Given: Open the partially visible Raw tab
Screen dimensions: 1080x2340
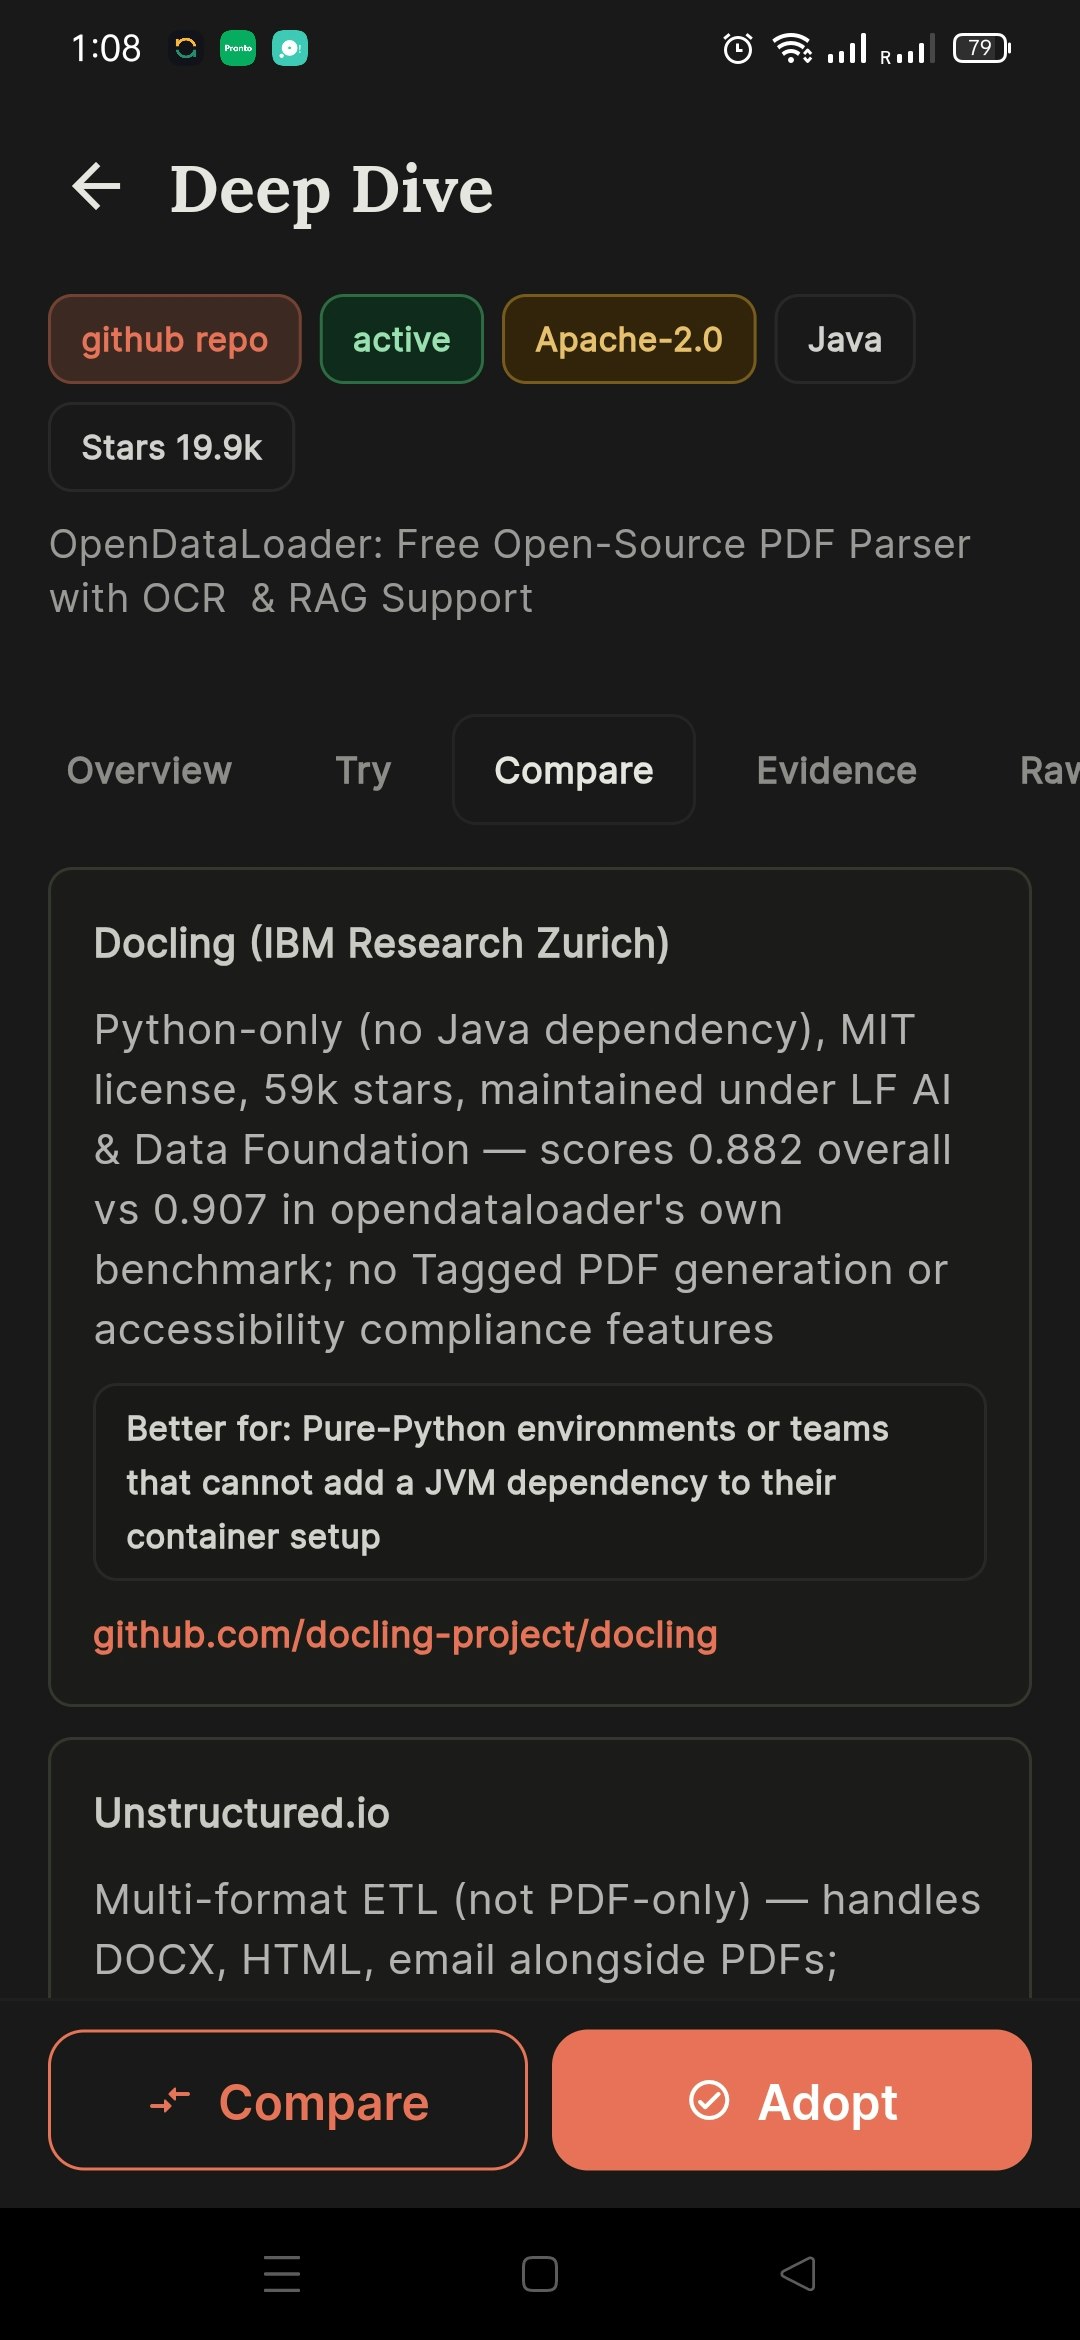Looking at the screenshot, I should point(1048,770).
